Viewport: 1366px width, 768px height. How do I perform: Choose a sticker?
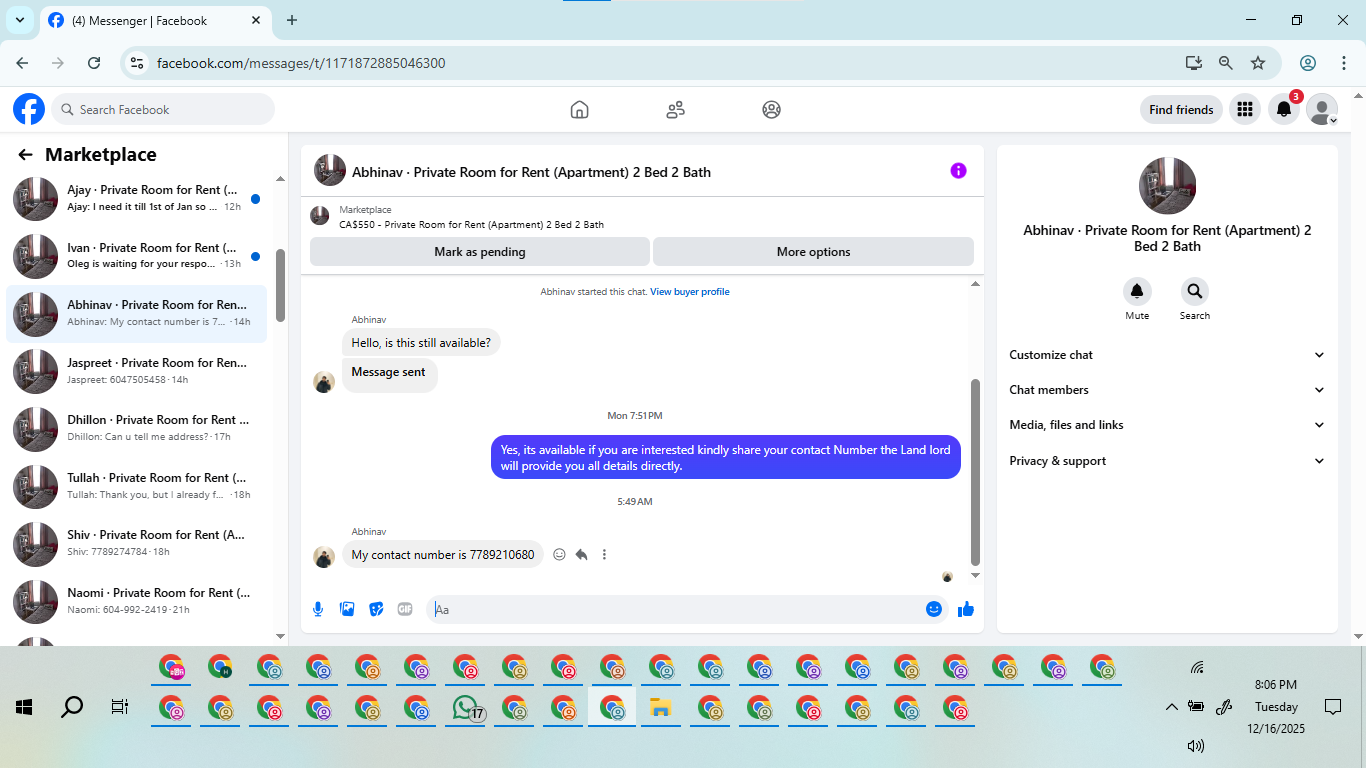point(376,609)
